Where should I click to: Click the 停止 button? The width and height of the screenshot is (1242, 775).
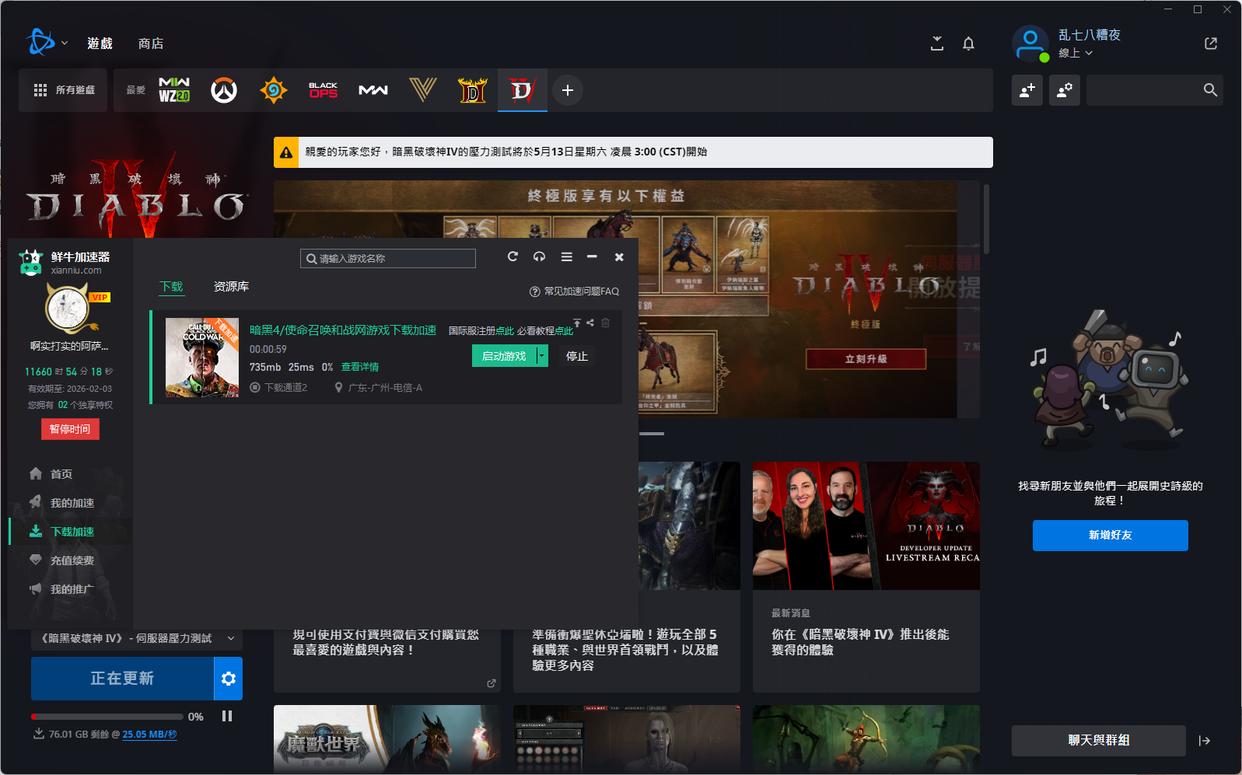(x=577, y=356)
